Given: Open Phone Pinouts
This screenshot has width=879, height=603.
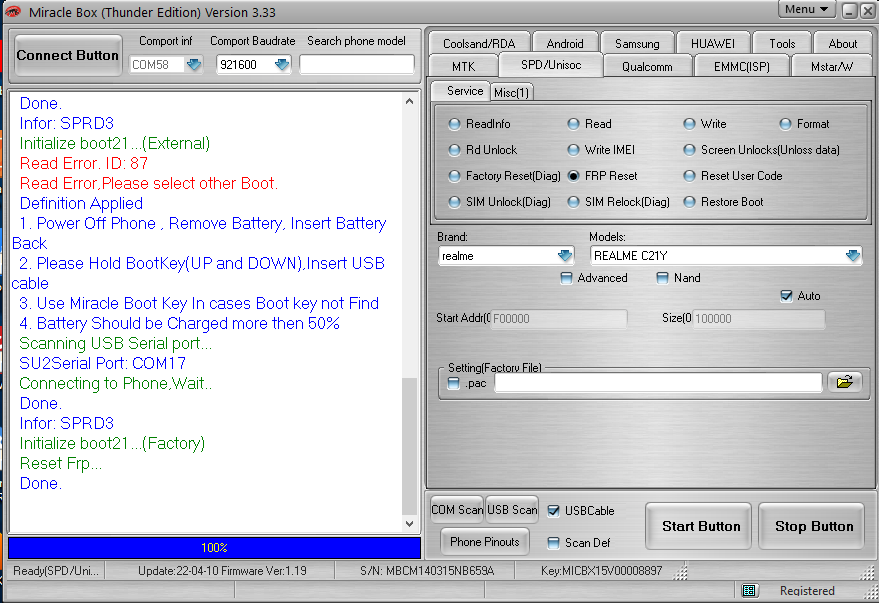Looking at the screenshot, I should (484, 541).
